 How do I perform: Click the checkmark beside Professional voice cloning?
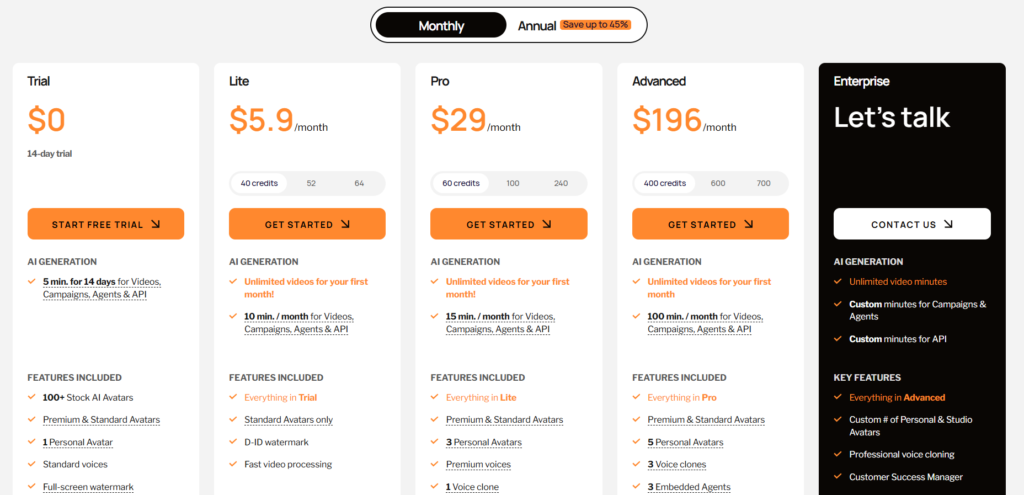[x=838, y=454]
